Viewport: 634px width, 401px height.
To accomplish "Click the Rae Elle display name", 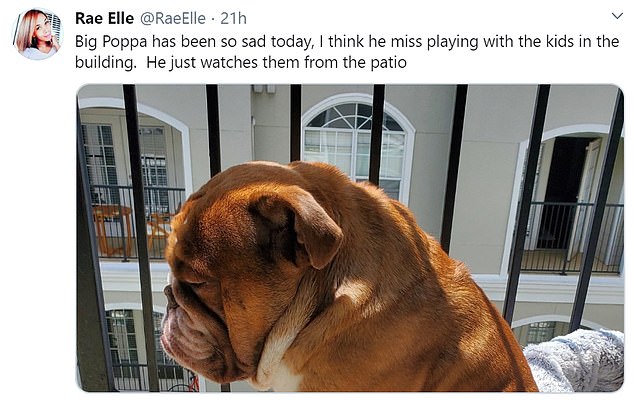I will (x=104, y=18).
